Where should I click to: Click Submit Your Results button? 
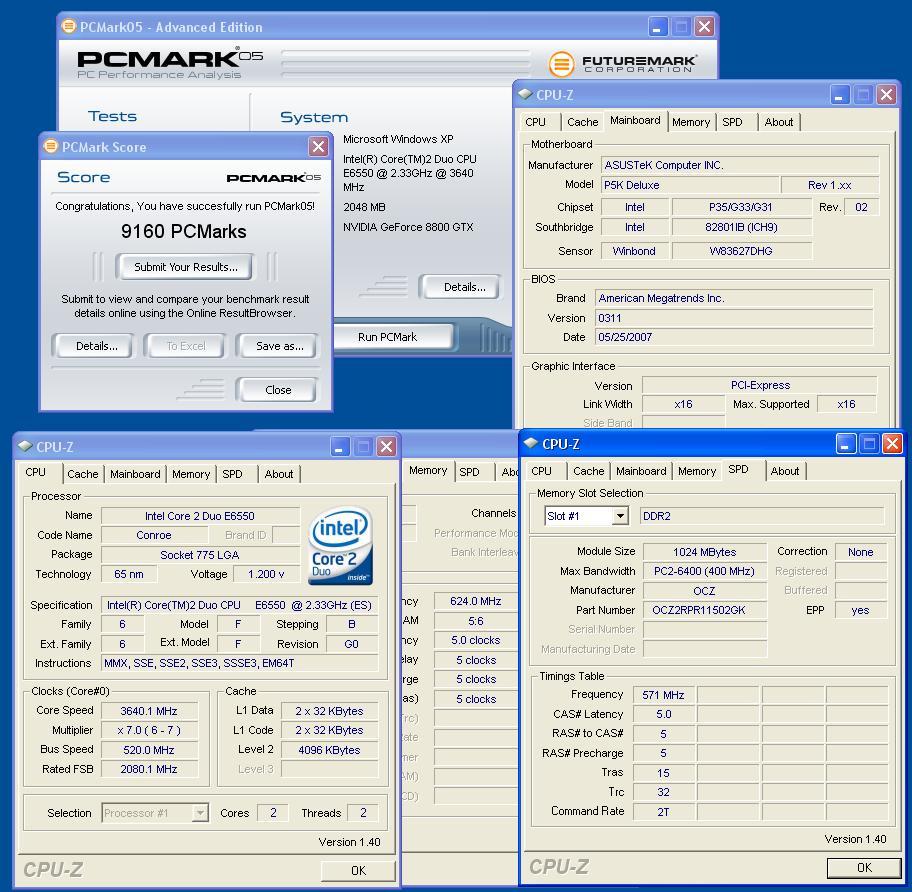point(186,267)
